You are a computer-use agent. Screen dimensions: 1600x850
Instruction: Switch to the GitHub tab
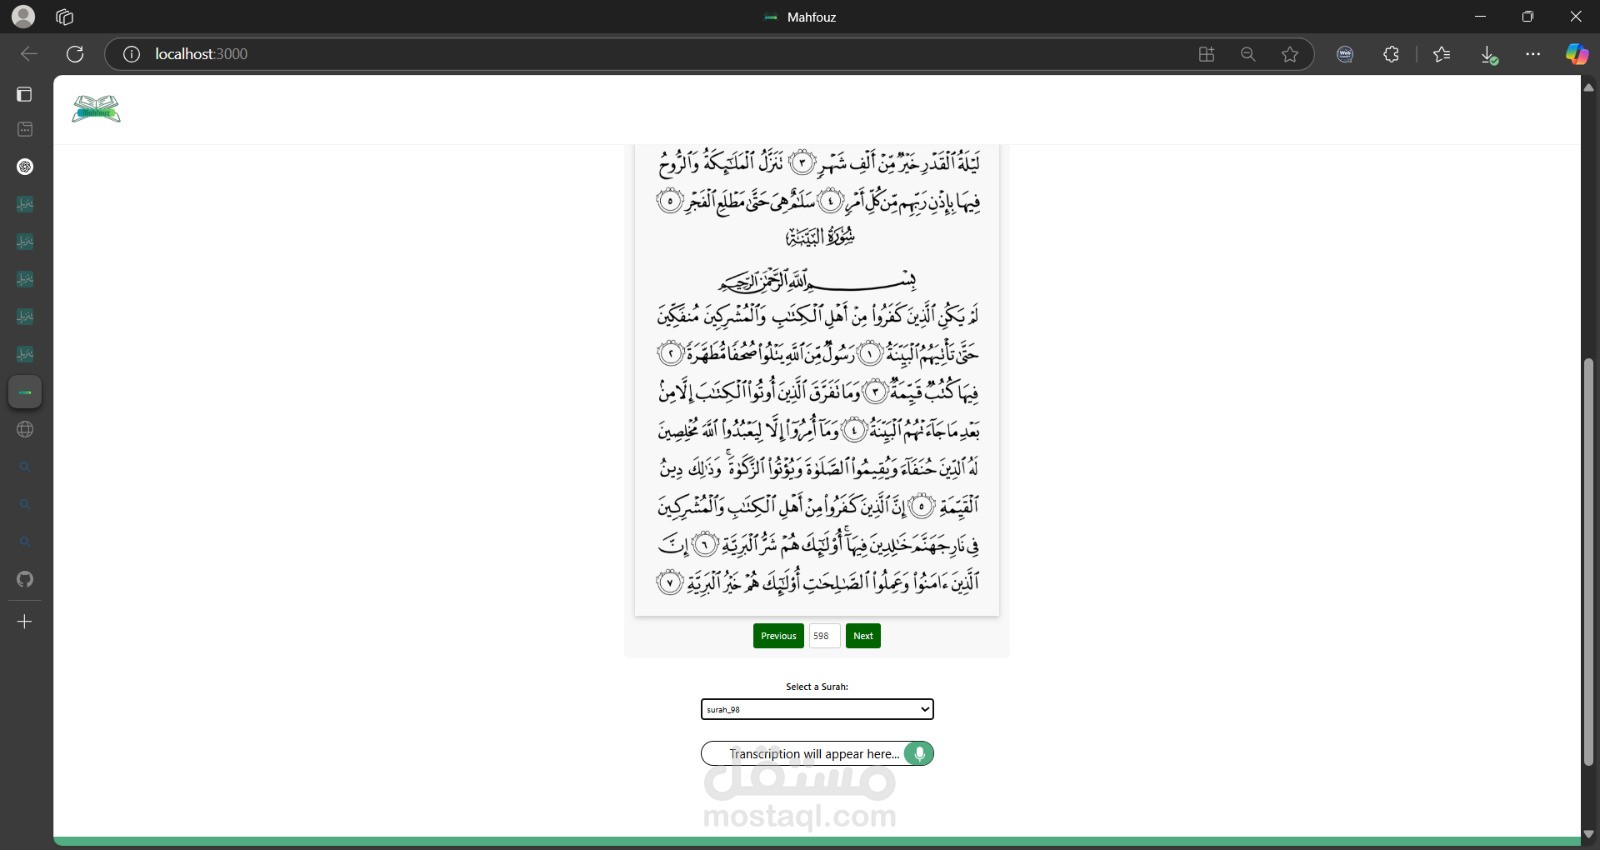coord(25,579)
